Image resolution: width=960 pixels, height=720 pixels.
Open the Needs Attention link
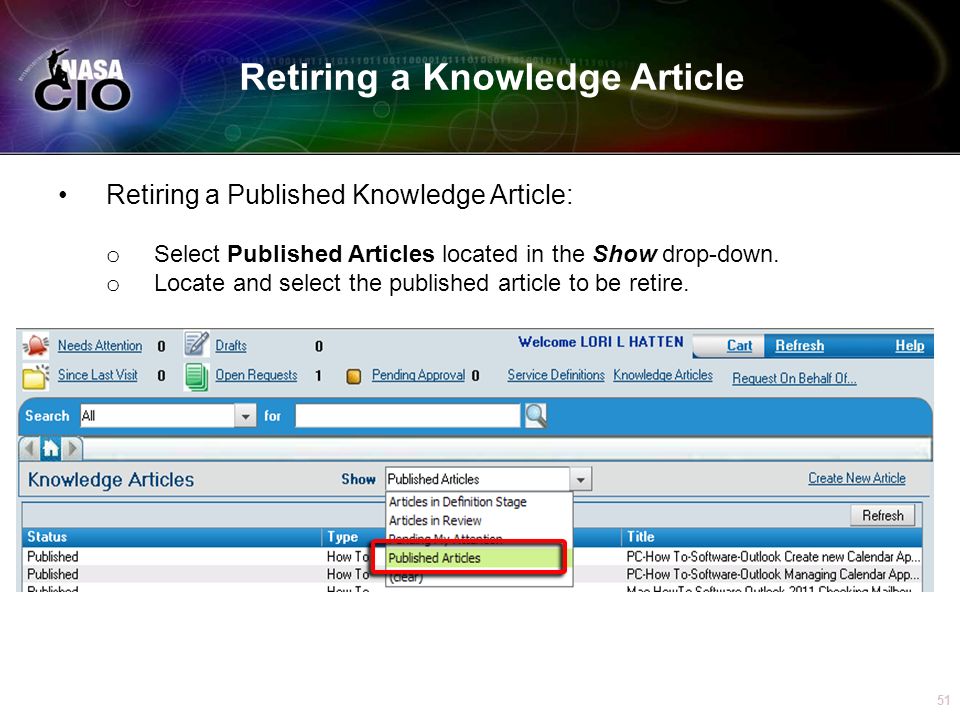tap(100, 345)
